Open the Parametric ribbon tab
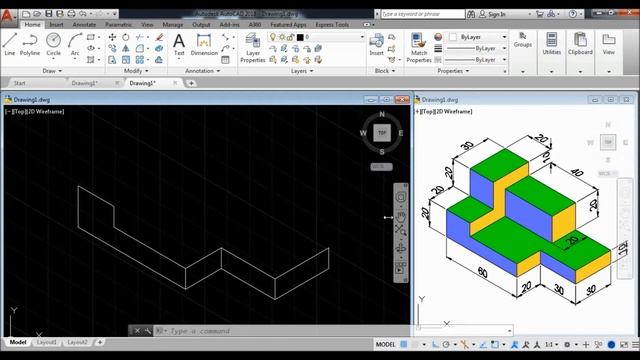Screen dimensions: 640x360 coord(118,24)
